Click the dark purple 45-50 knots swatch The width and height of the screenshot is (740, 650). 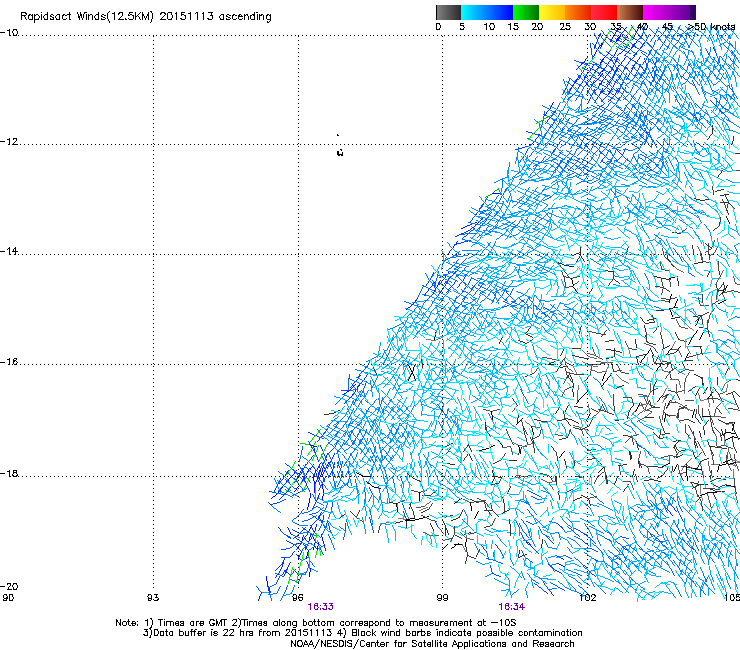(x=682, y=12)
